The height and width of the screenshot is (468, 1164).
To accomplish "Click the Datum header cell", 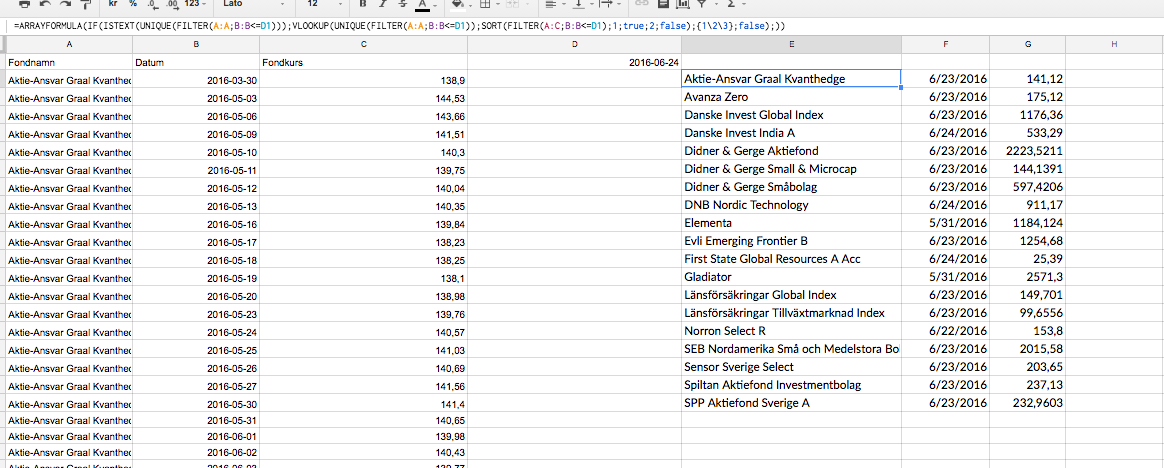I will tap(196, 62).
